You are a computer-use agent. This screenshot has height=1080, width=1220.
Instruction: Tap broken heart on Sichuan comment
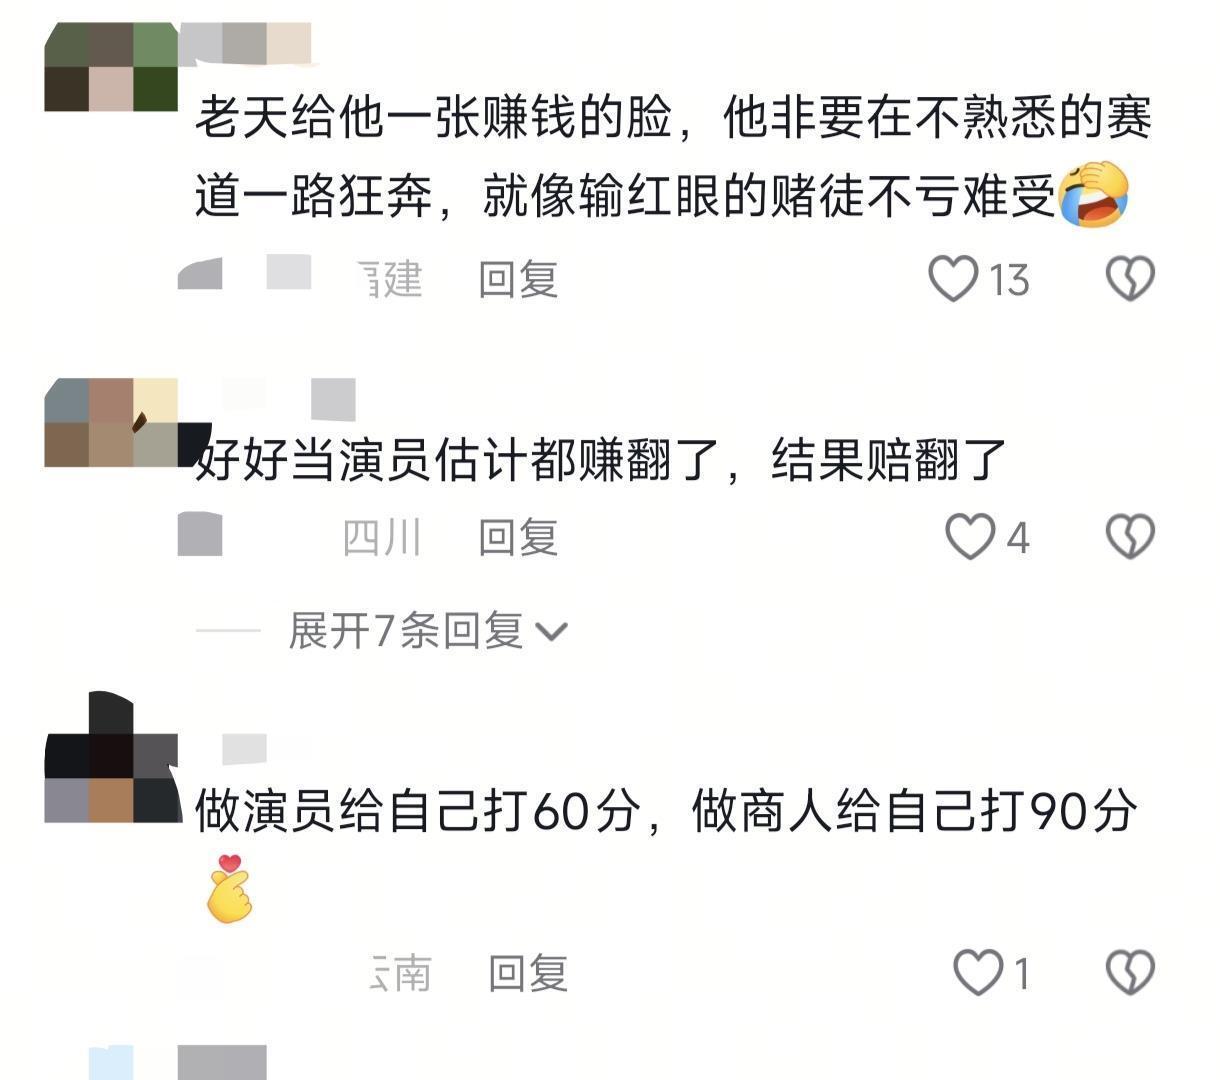click(1130, 537)
